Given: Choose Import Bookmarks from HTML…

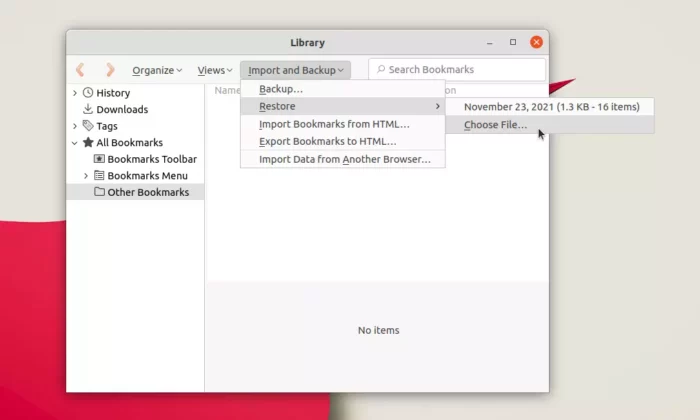Looking at the screenshot, I should (343, 124).
